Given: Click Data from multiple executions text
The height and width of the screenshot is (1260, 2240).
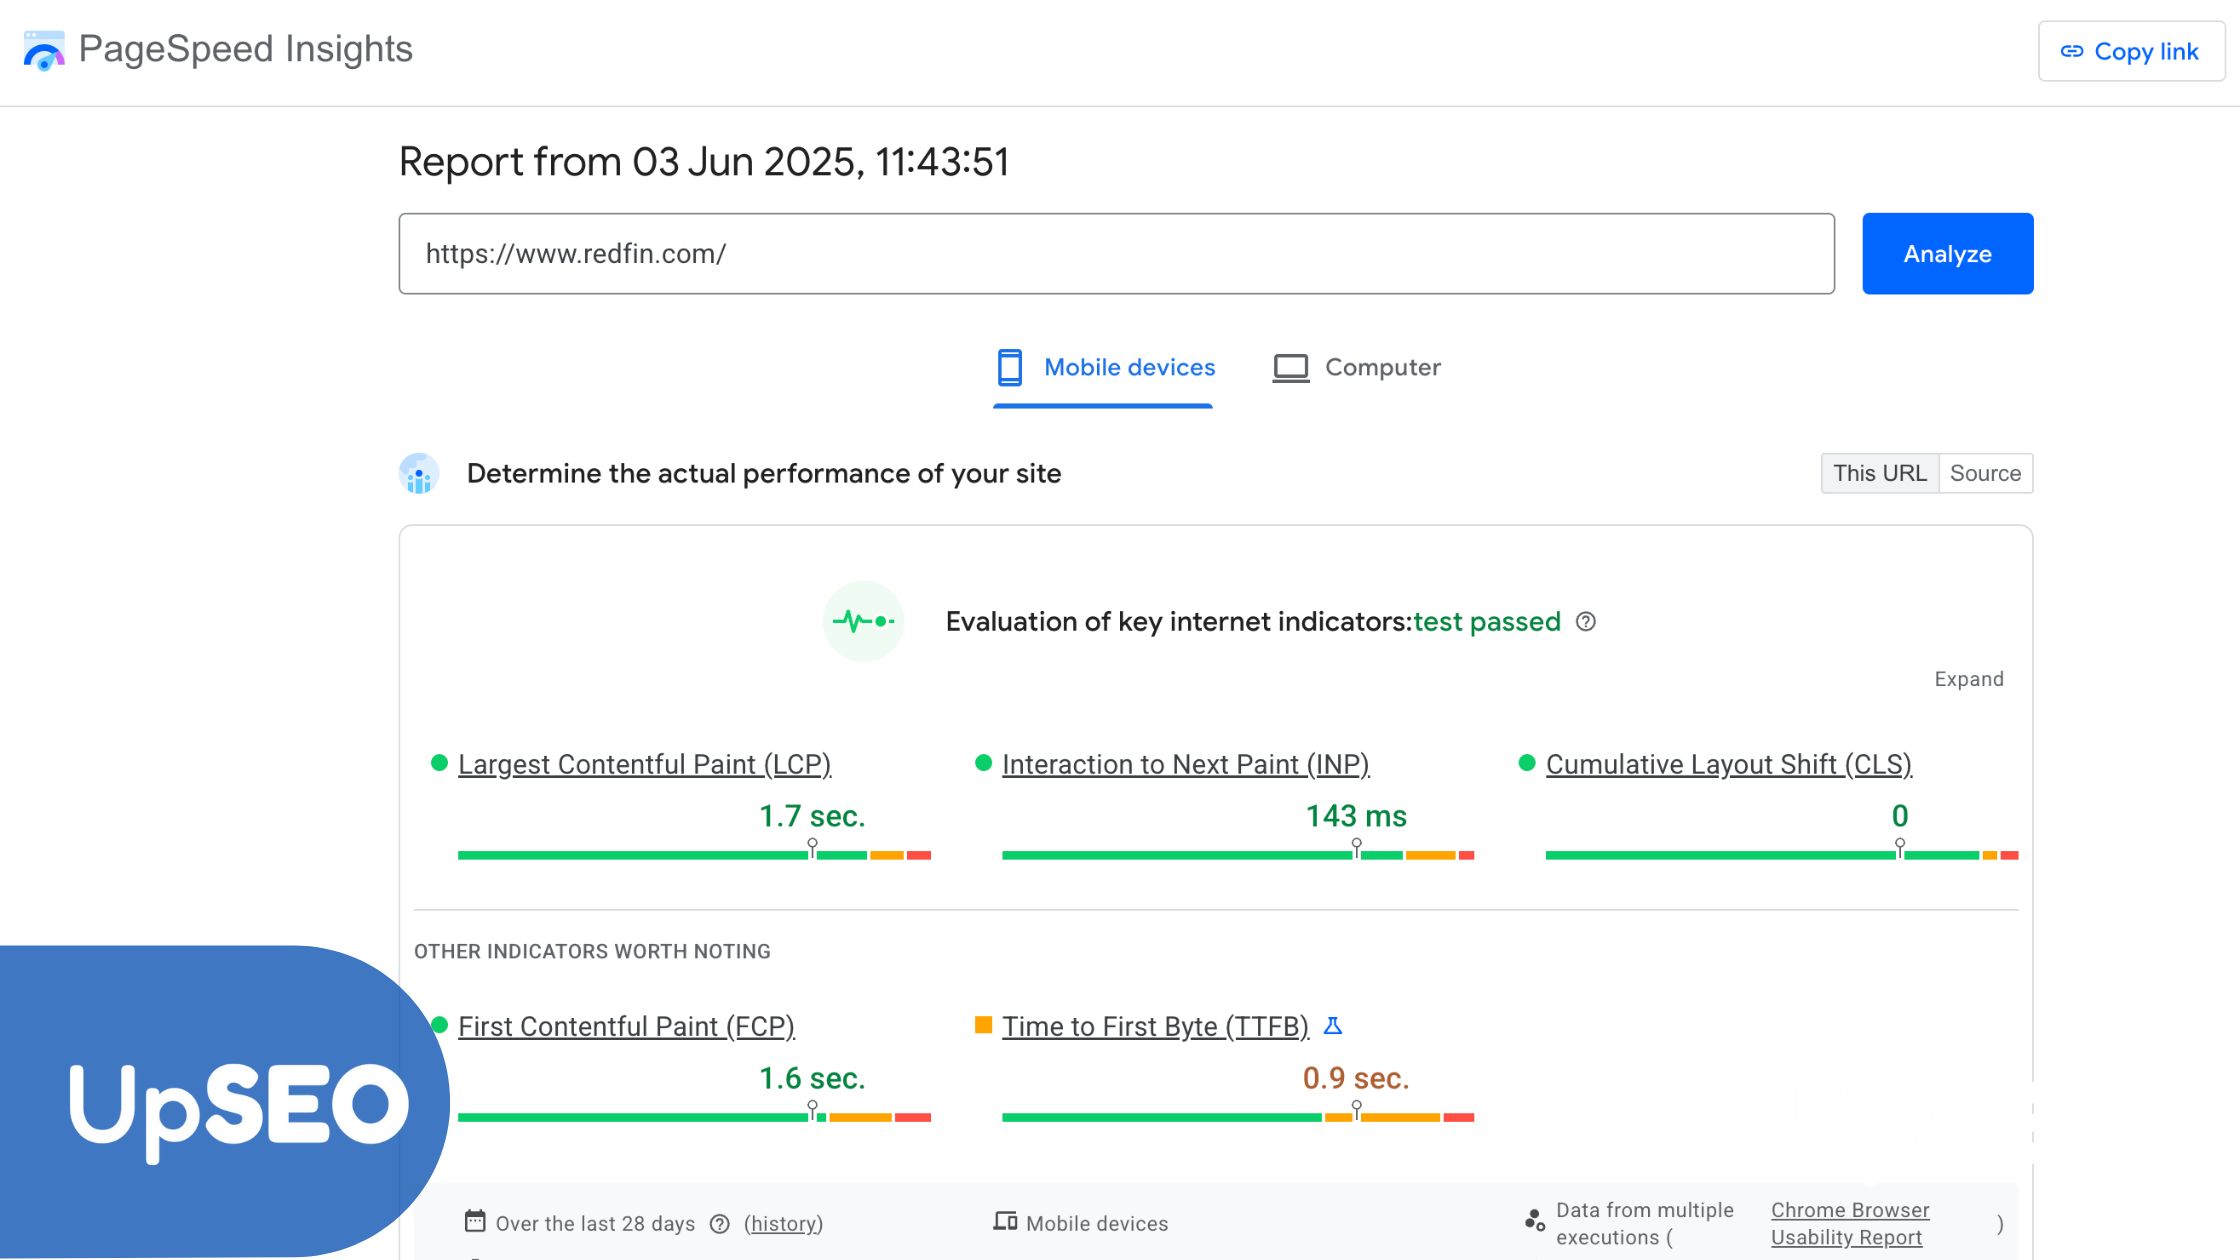Looking at the screenshot, I should [x=1645, y=1224].
